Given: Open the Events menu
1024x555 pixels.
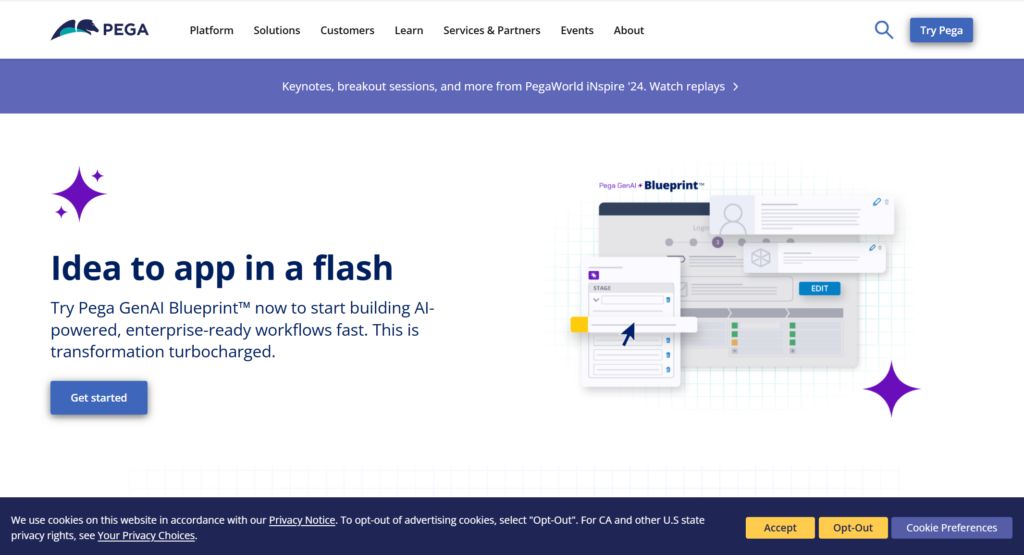Looking at the screenshot, I should click(577, 30).
